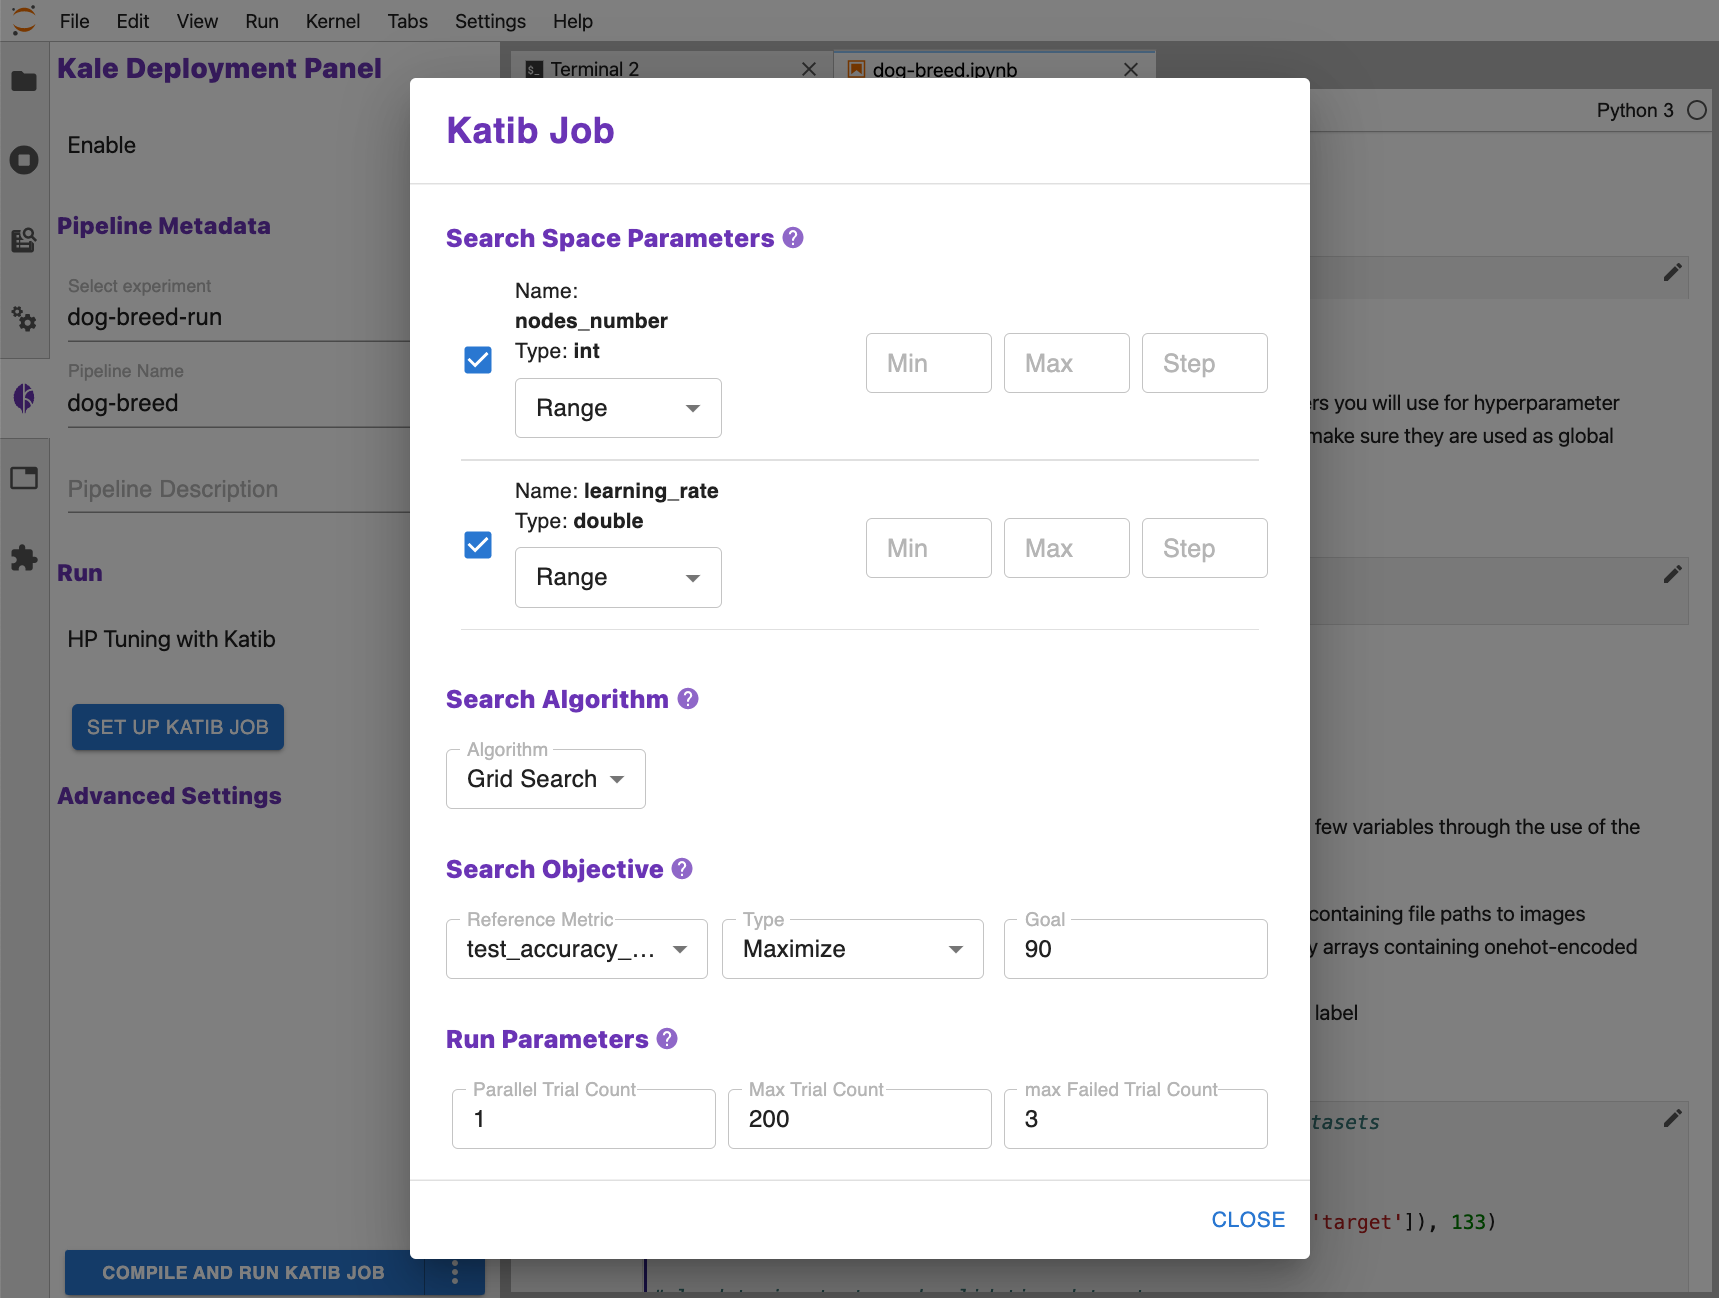Open the Run menu

point(262,21)
